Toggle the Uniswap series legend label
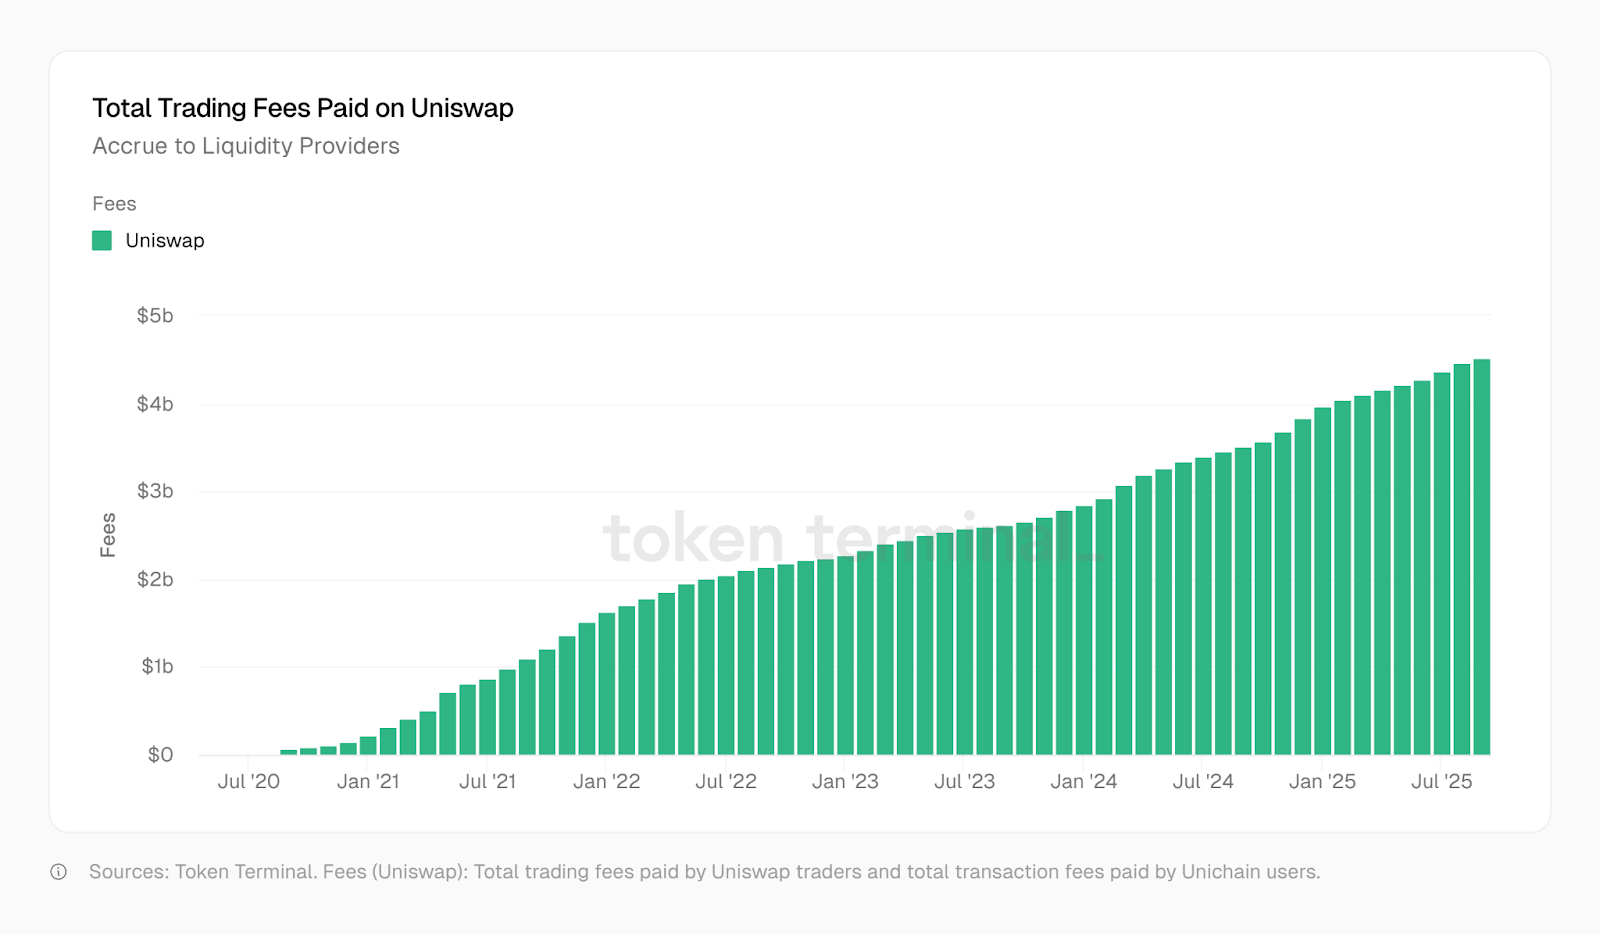The height and width of the screenshot is (935, 1600). [x=165, y=241]
